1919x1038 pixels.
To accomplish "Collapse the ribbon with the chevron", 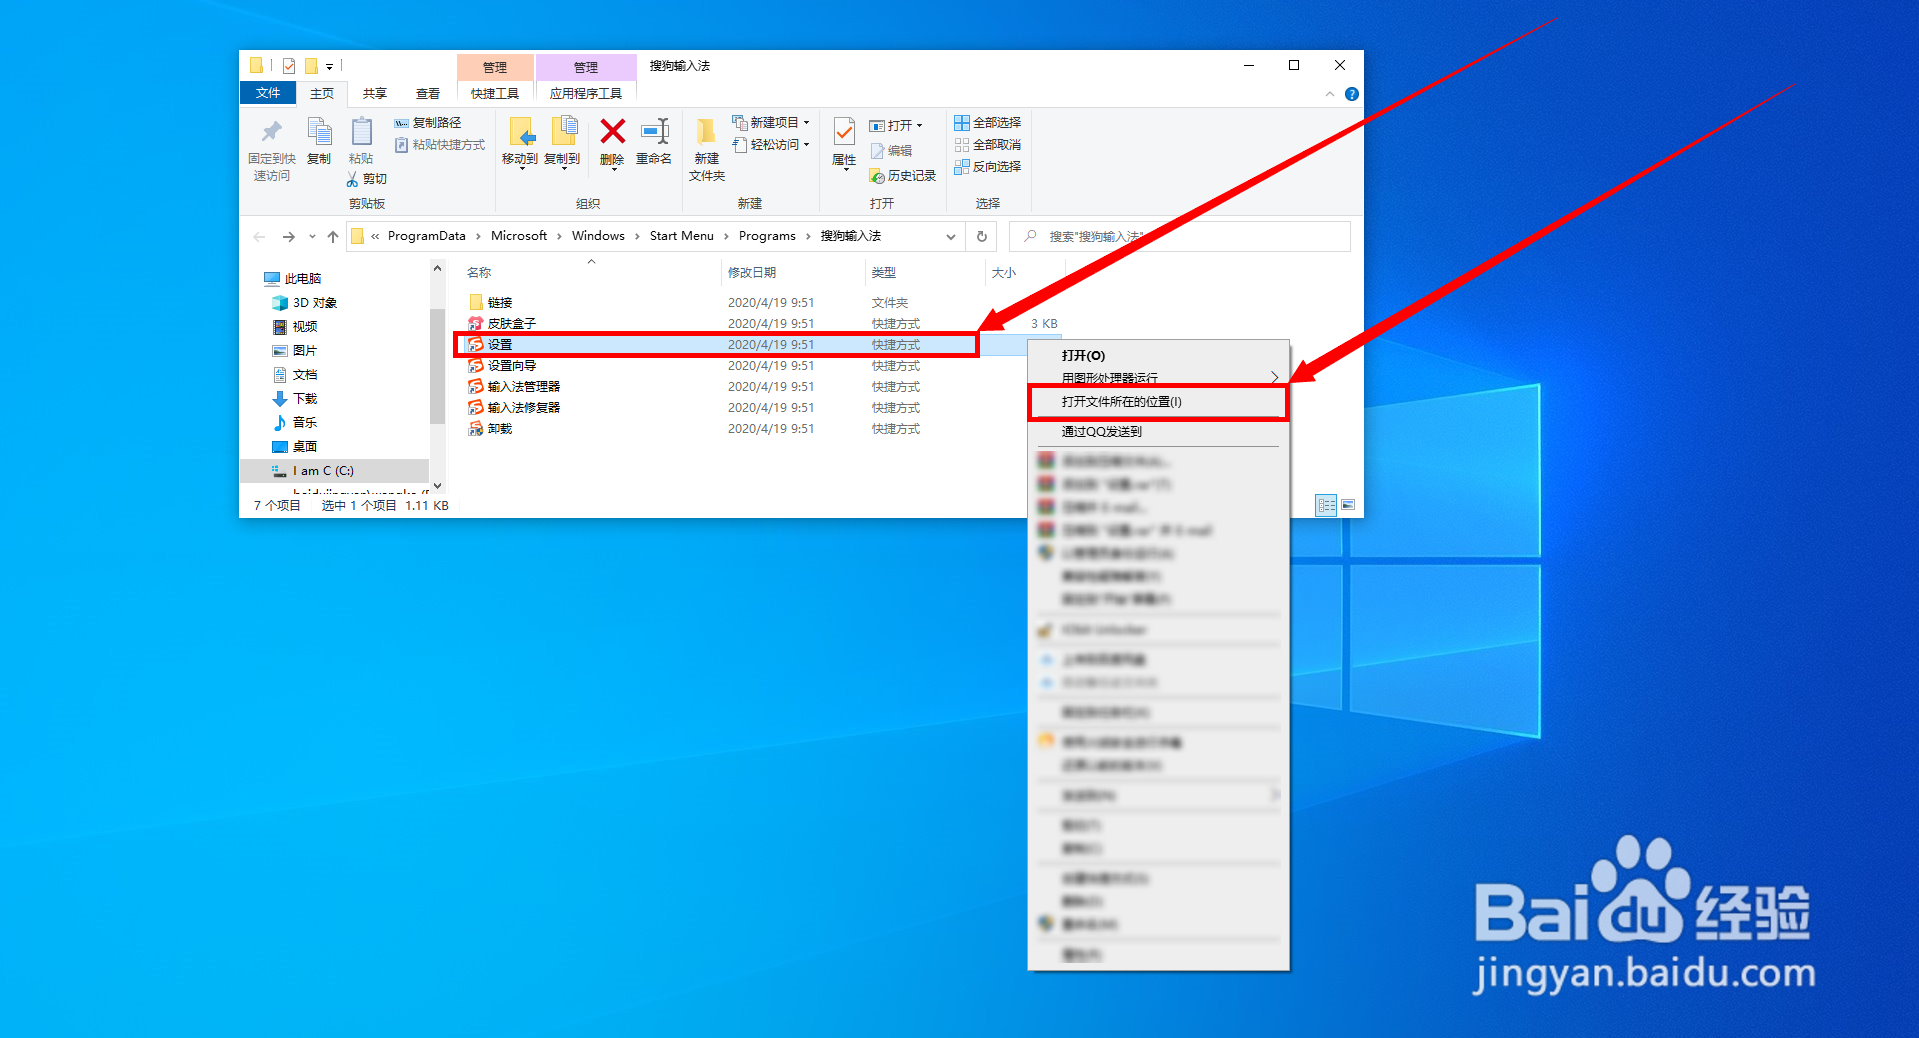I will tap(1330, 94).
